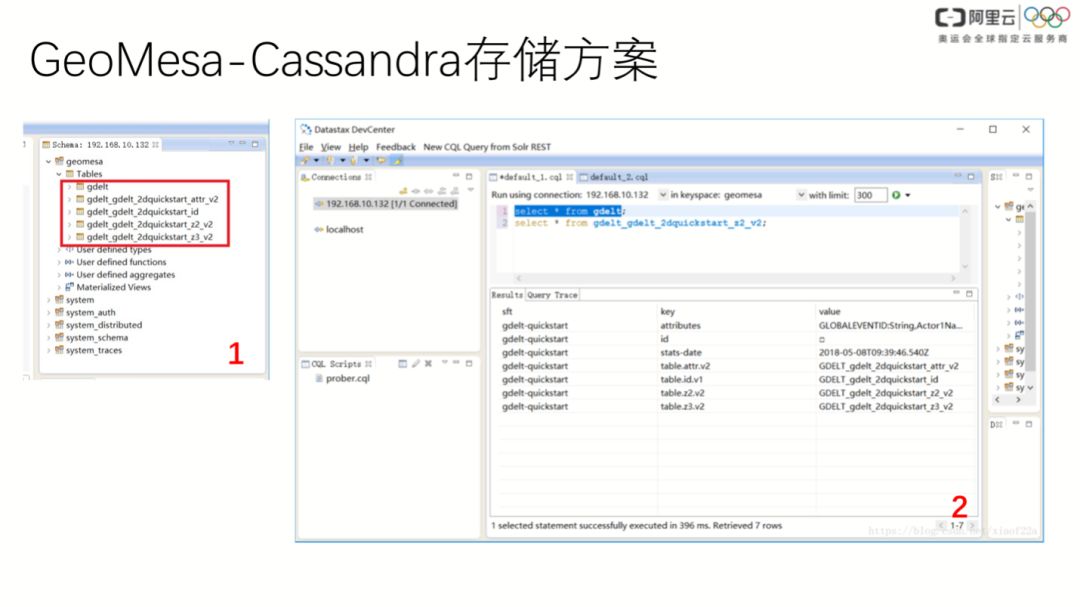Maximize the Schema panel in left view
Screen dimensions: 1080x607
click(x=255, y=144)
